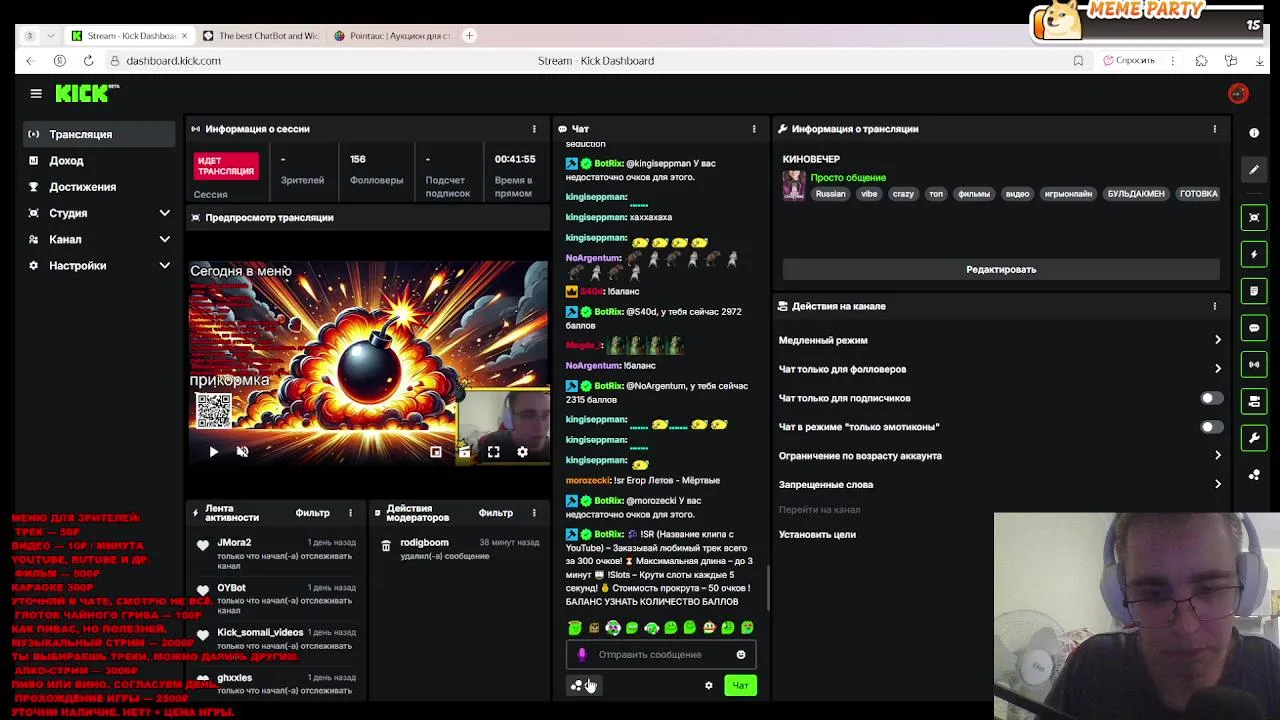Switch to Pointauc auction browser tab
The image size is (1280, 720).
[x=392, y=36]
